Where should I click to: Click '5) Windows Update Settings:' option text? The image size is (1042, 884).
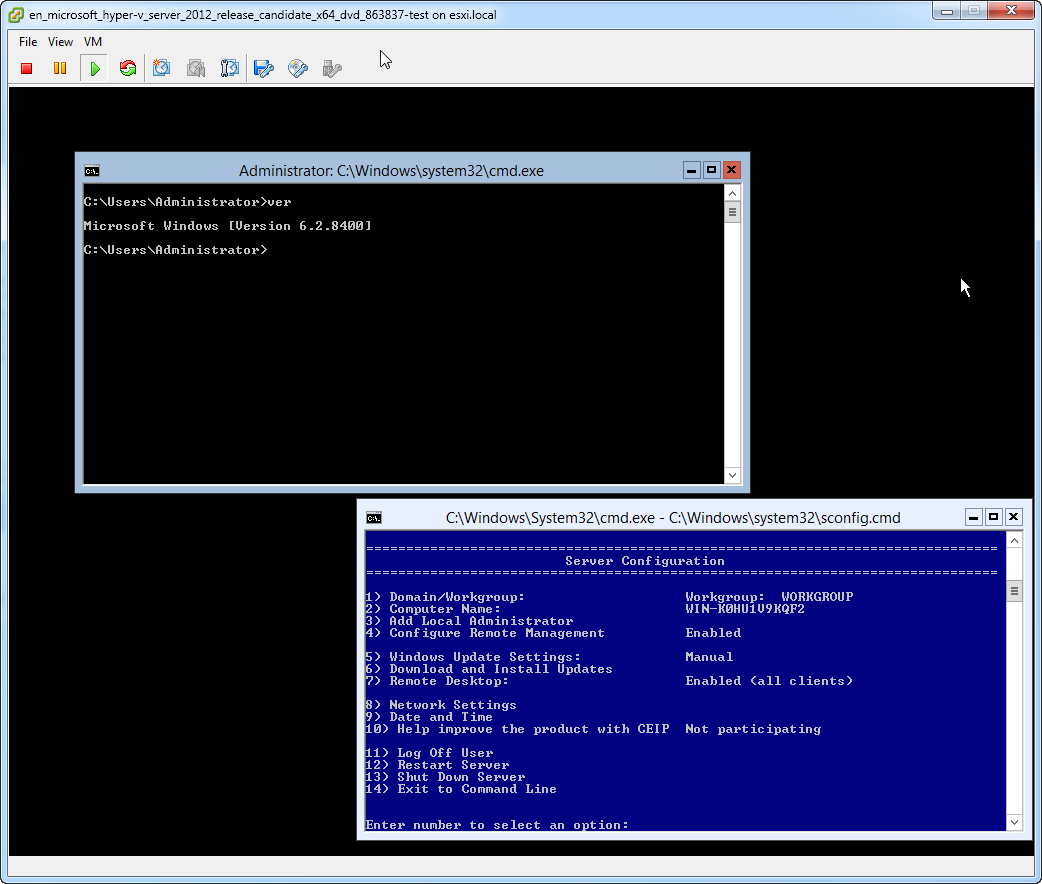point(473,657)
